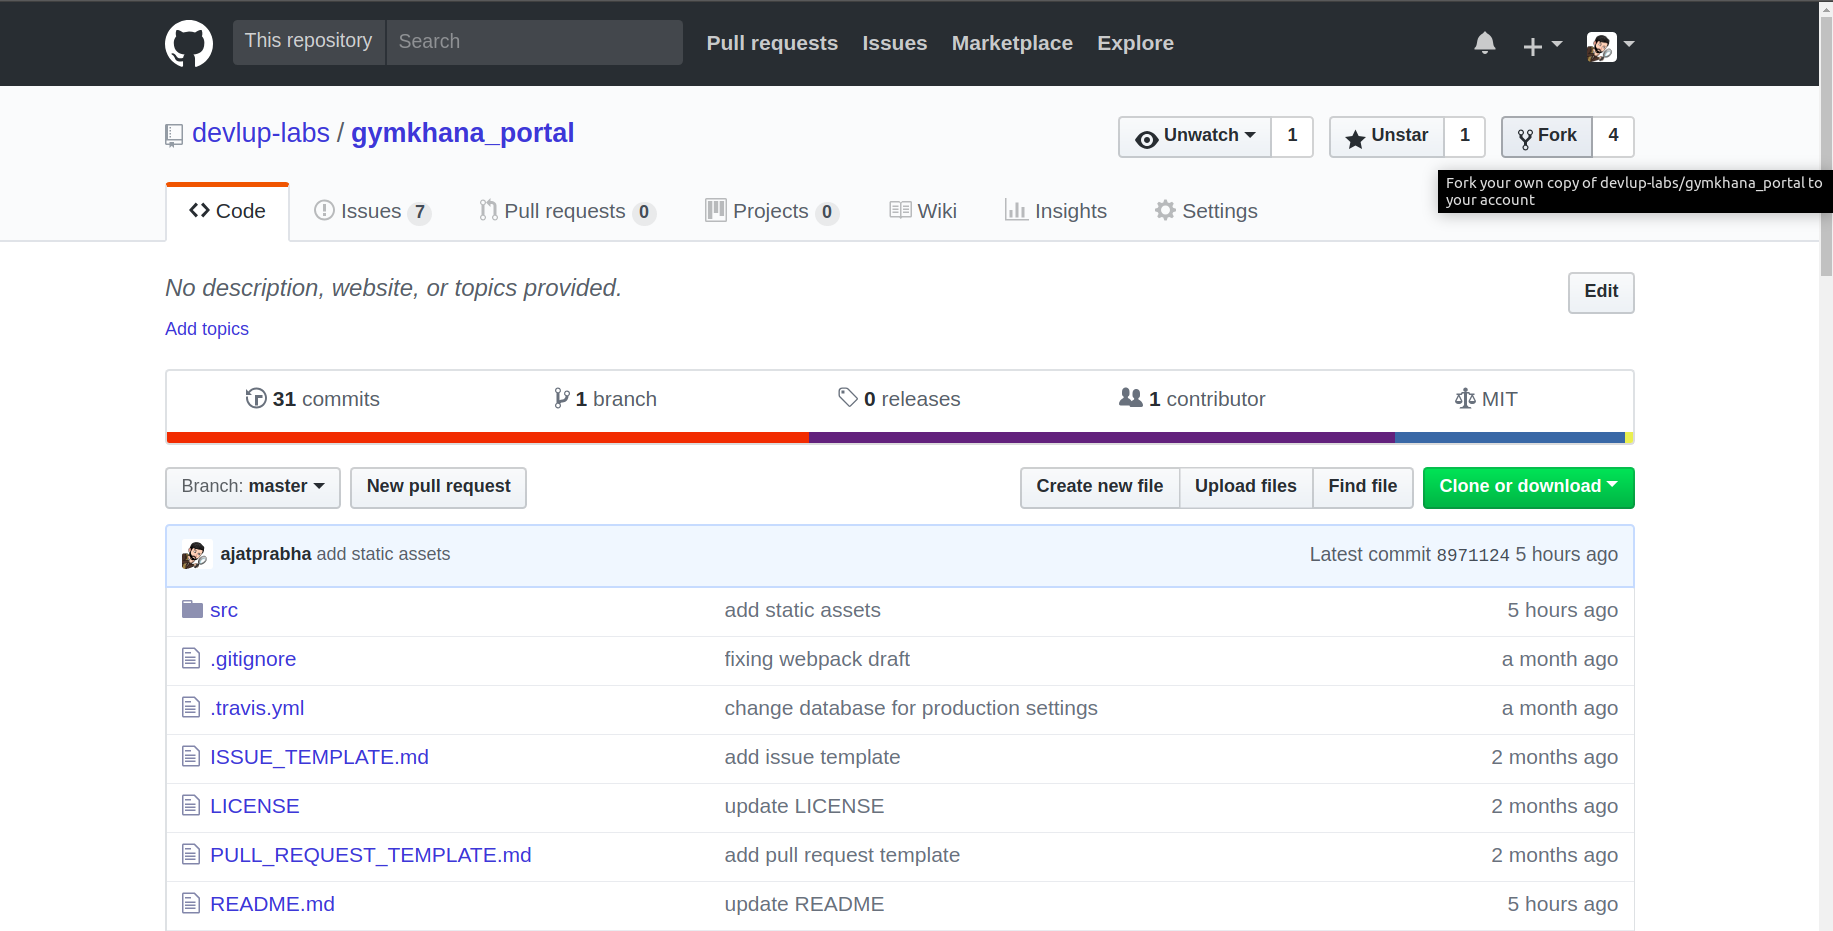Click the branch icon next to 1 branch
The width and height of the screenshot is (1833, 931).
tap(561, 397)
